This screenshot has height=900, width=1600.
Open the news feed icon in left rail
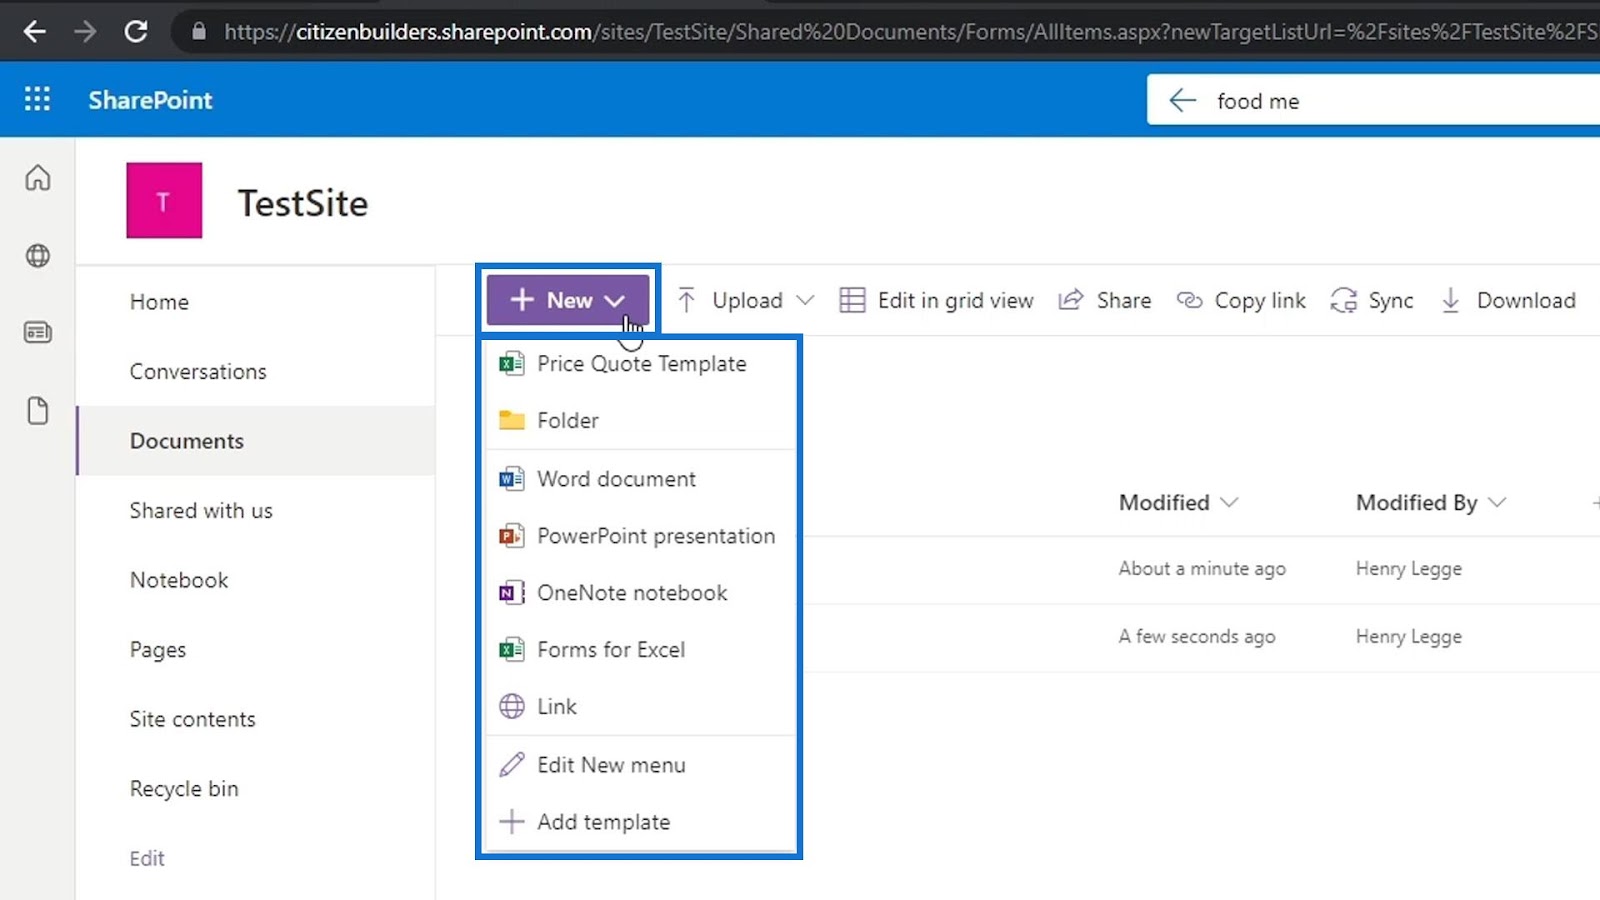[38, 332]
